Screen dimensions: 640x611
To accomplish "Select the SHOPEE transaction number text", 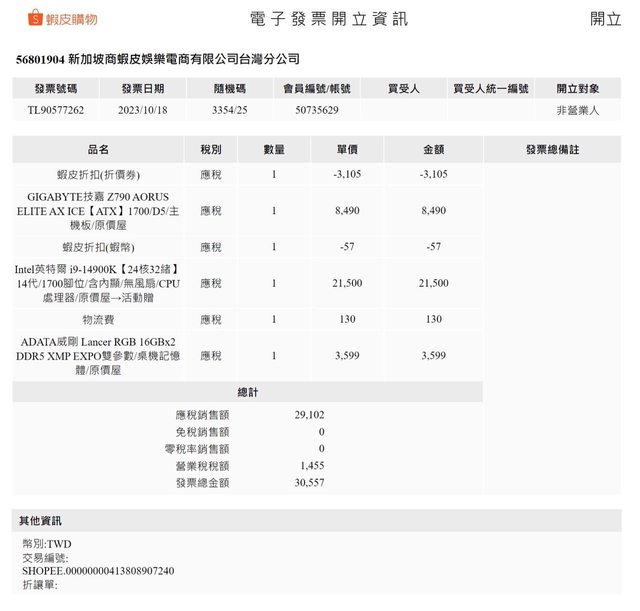I will 98,571.
